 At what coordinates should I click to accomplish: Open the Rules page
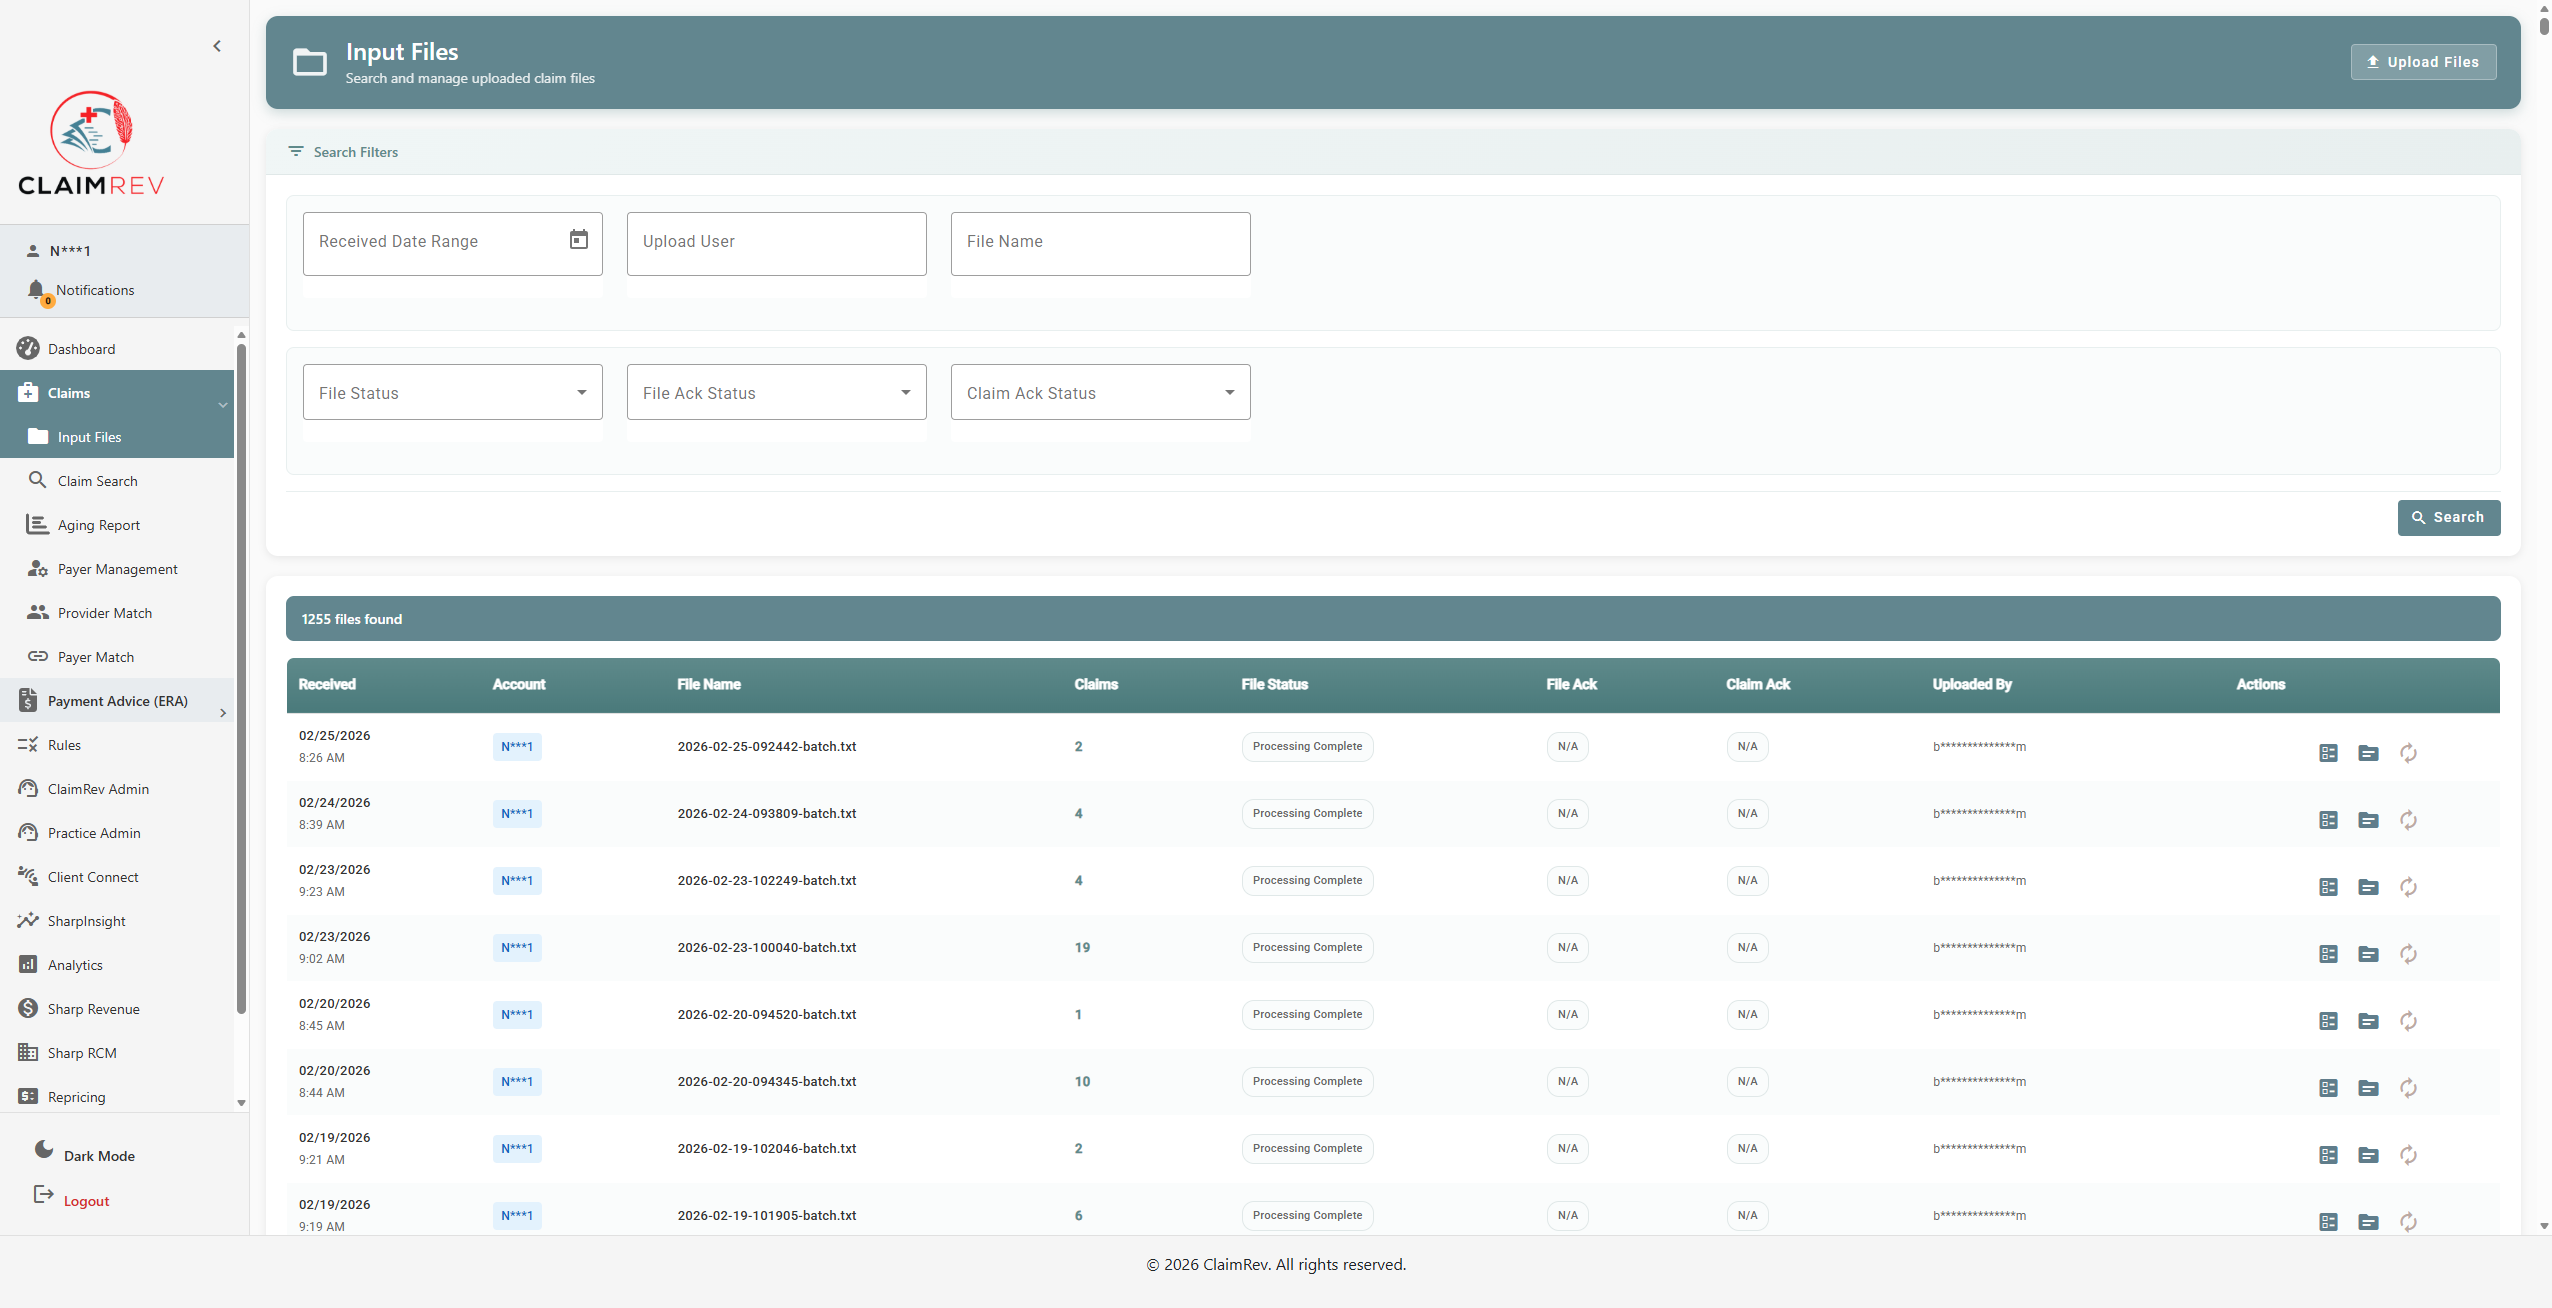tap(117, 745)
